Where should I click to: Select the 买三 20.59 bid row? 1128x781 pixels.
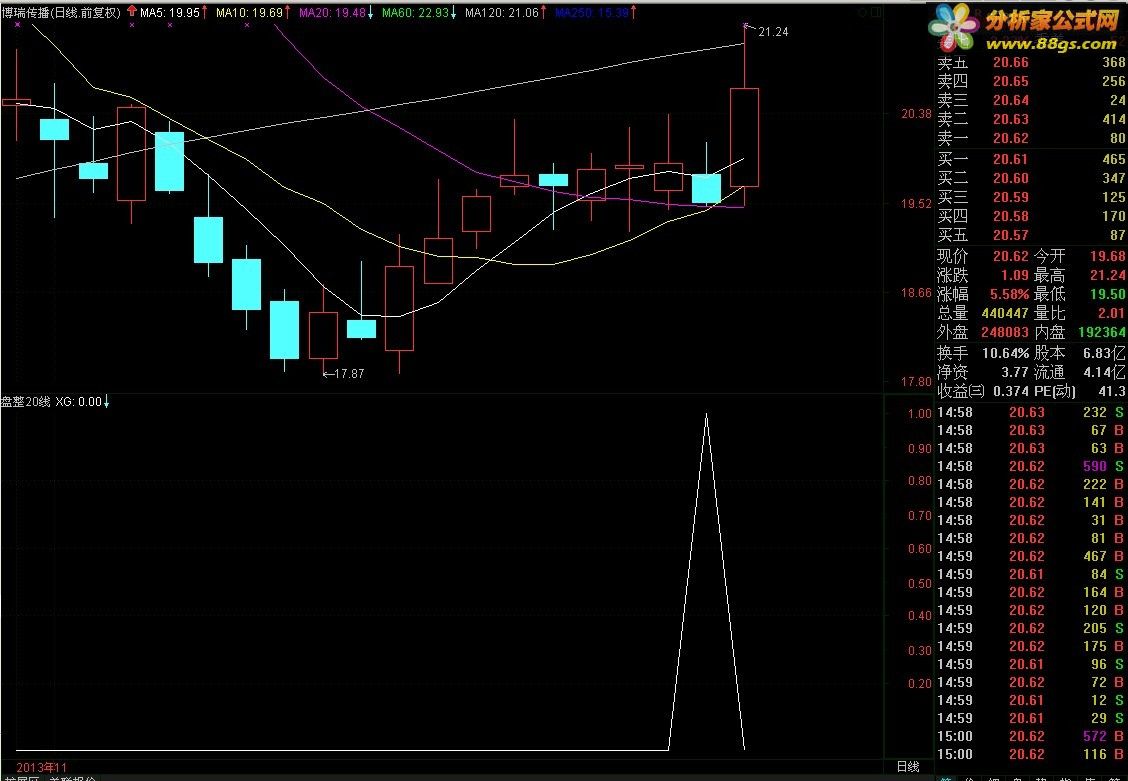click(x=1031, y=197)
